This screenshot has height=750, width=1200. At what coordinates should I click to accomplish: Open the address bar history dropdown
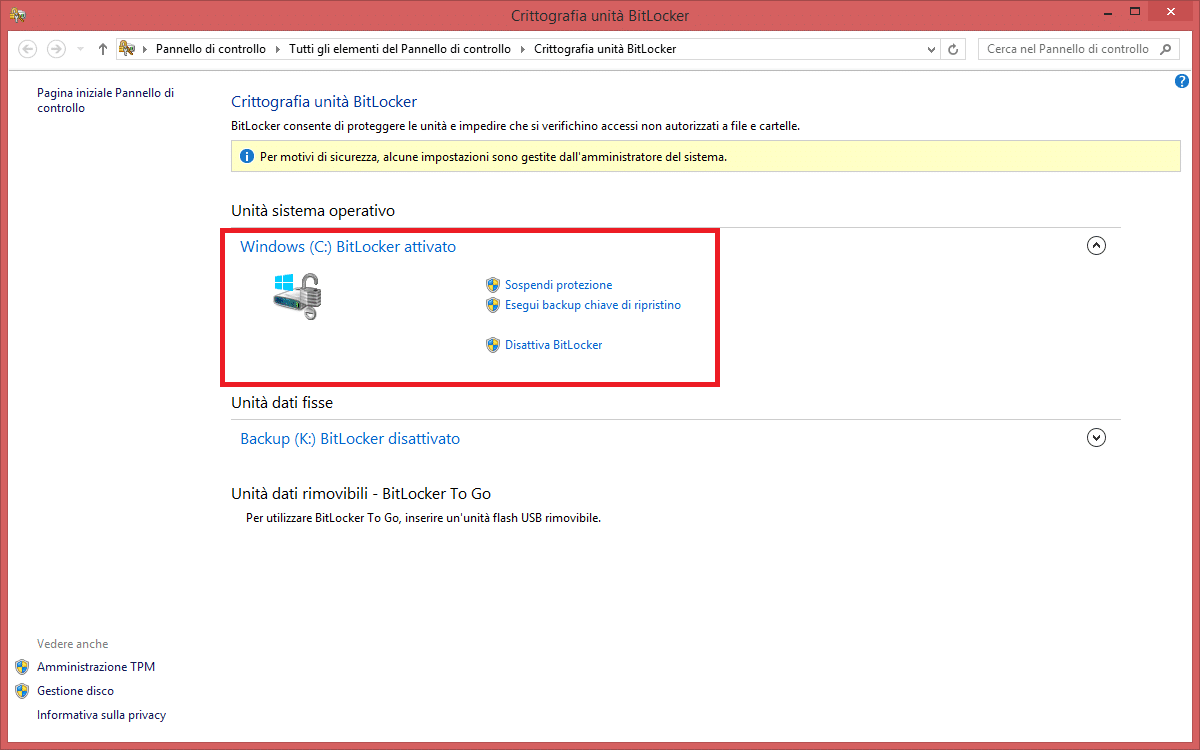click(x=932, y=49)
